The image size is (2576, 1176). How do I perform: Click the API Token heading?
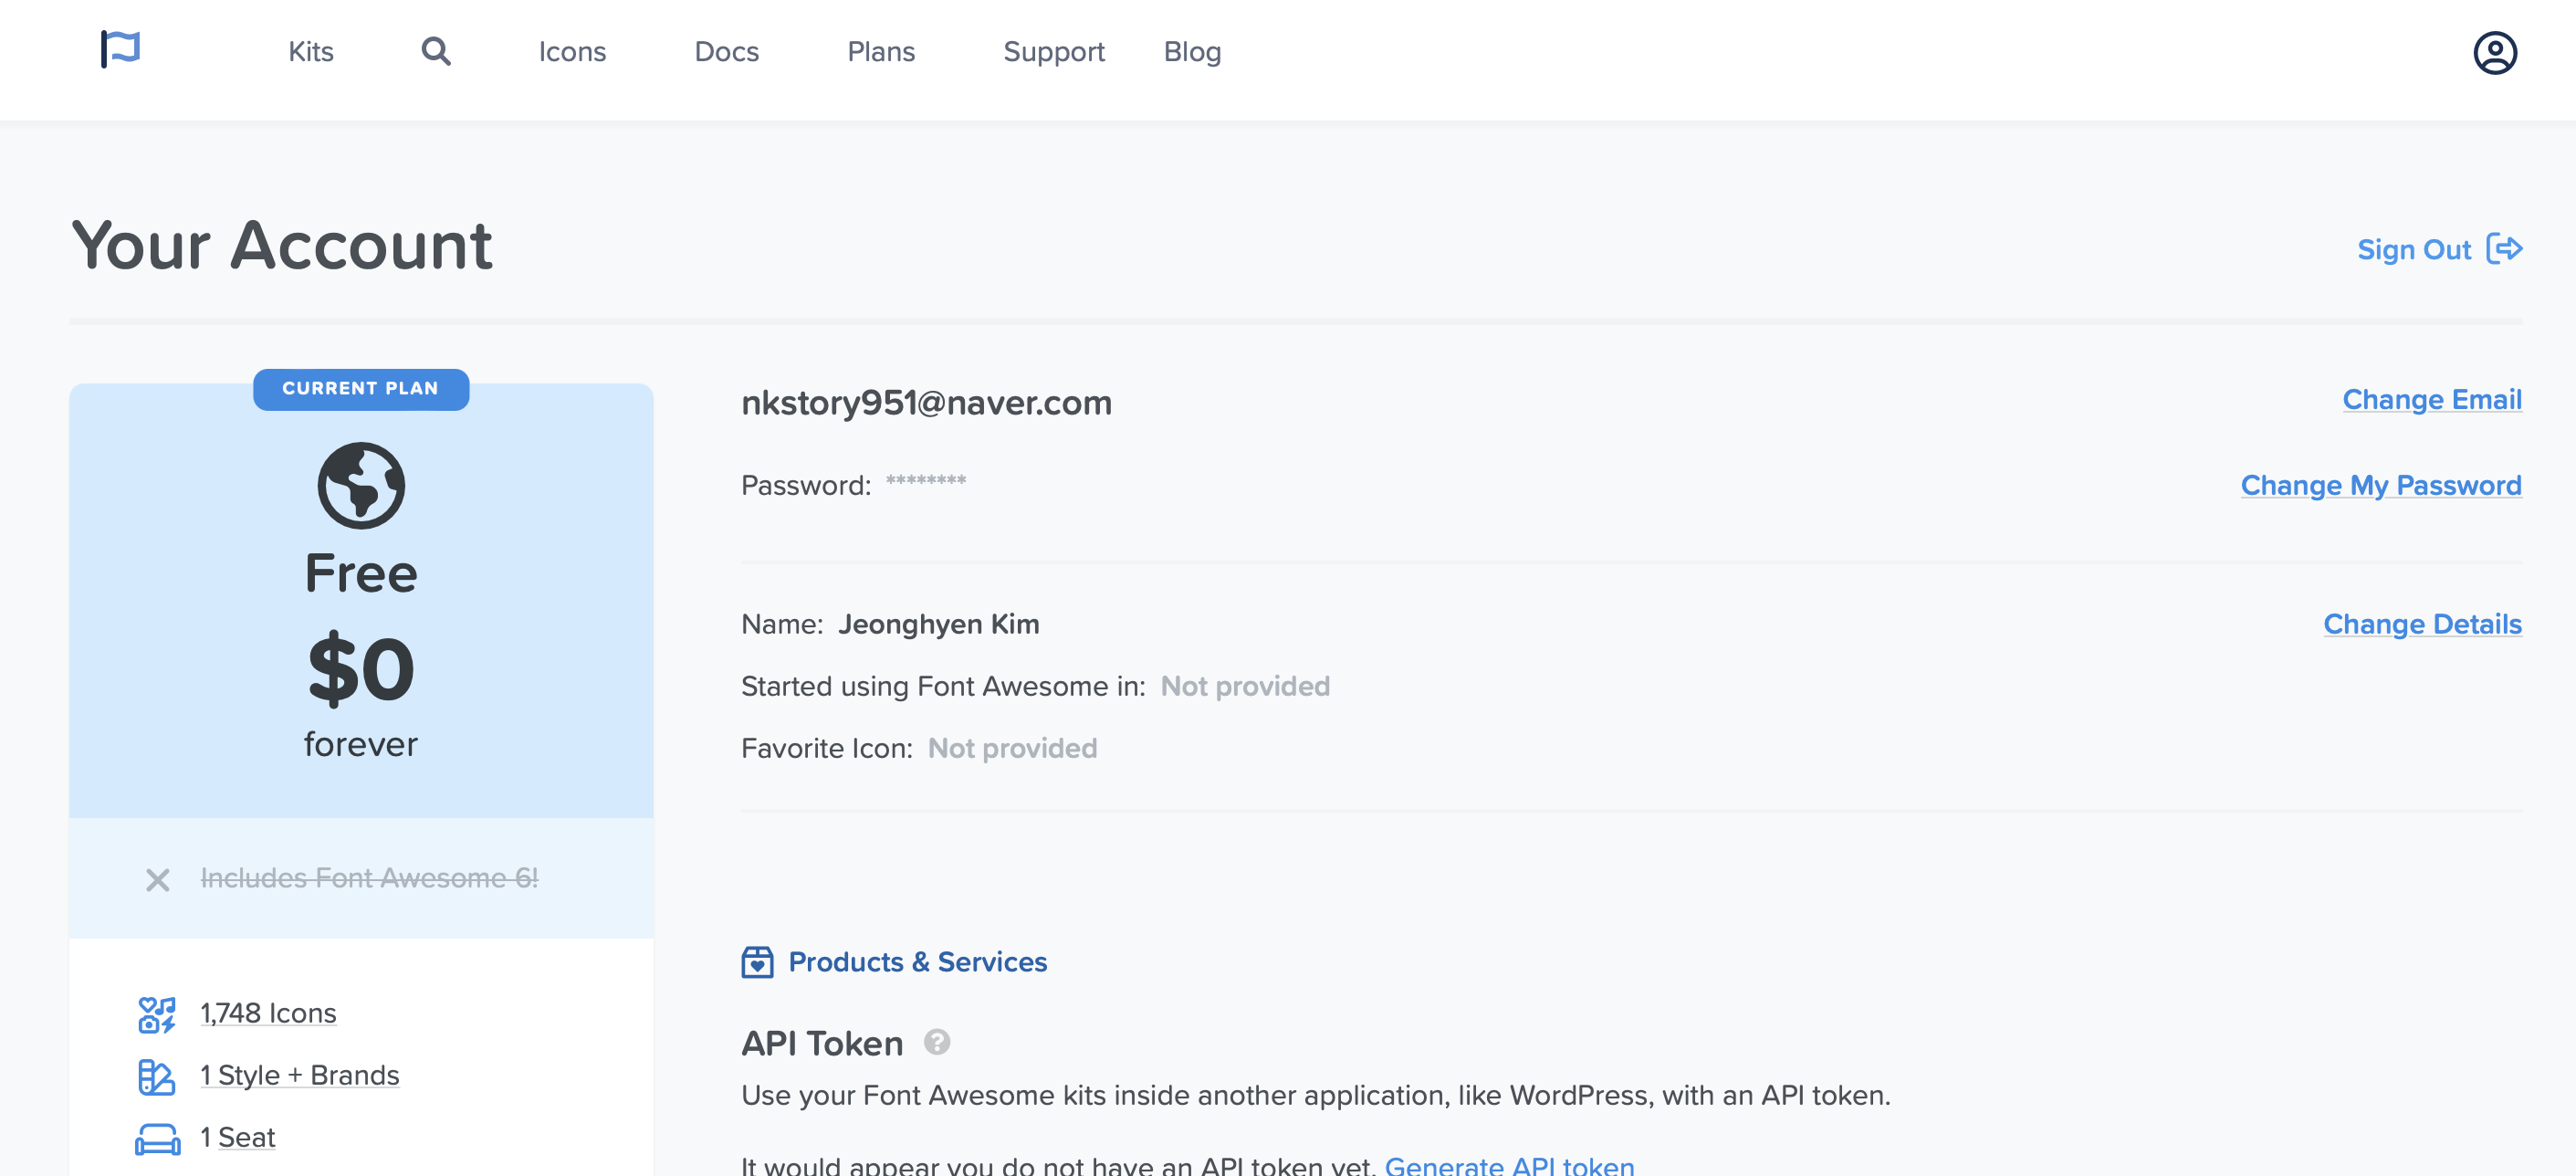pos(822,1043)
